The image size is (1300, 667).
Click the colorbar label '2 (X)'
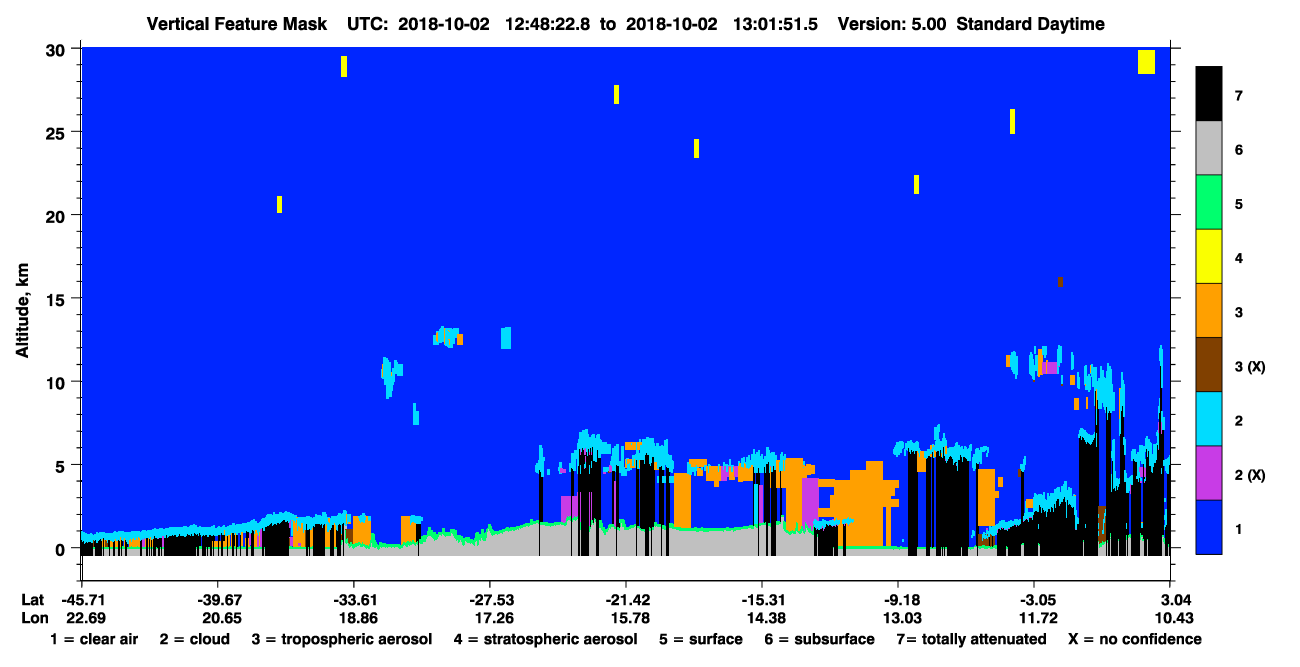point(1250,475)
